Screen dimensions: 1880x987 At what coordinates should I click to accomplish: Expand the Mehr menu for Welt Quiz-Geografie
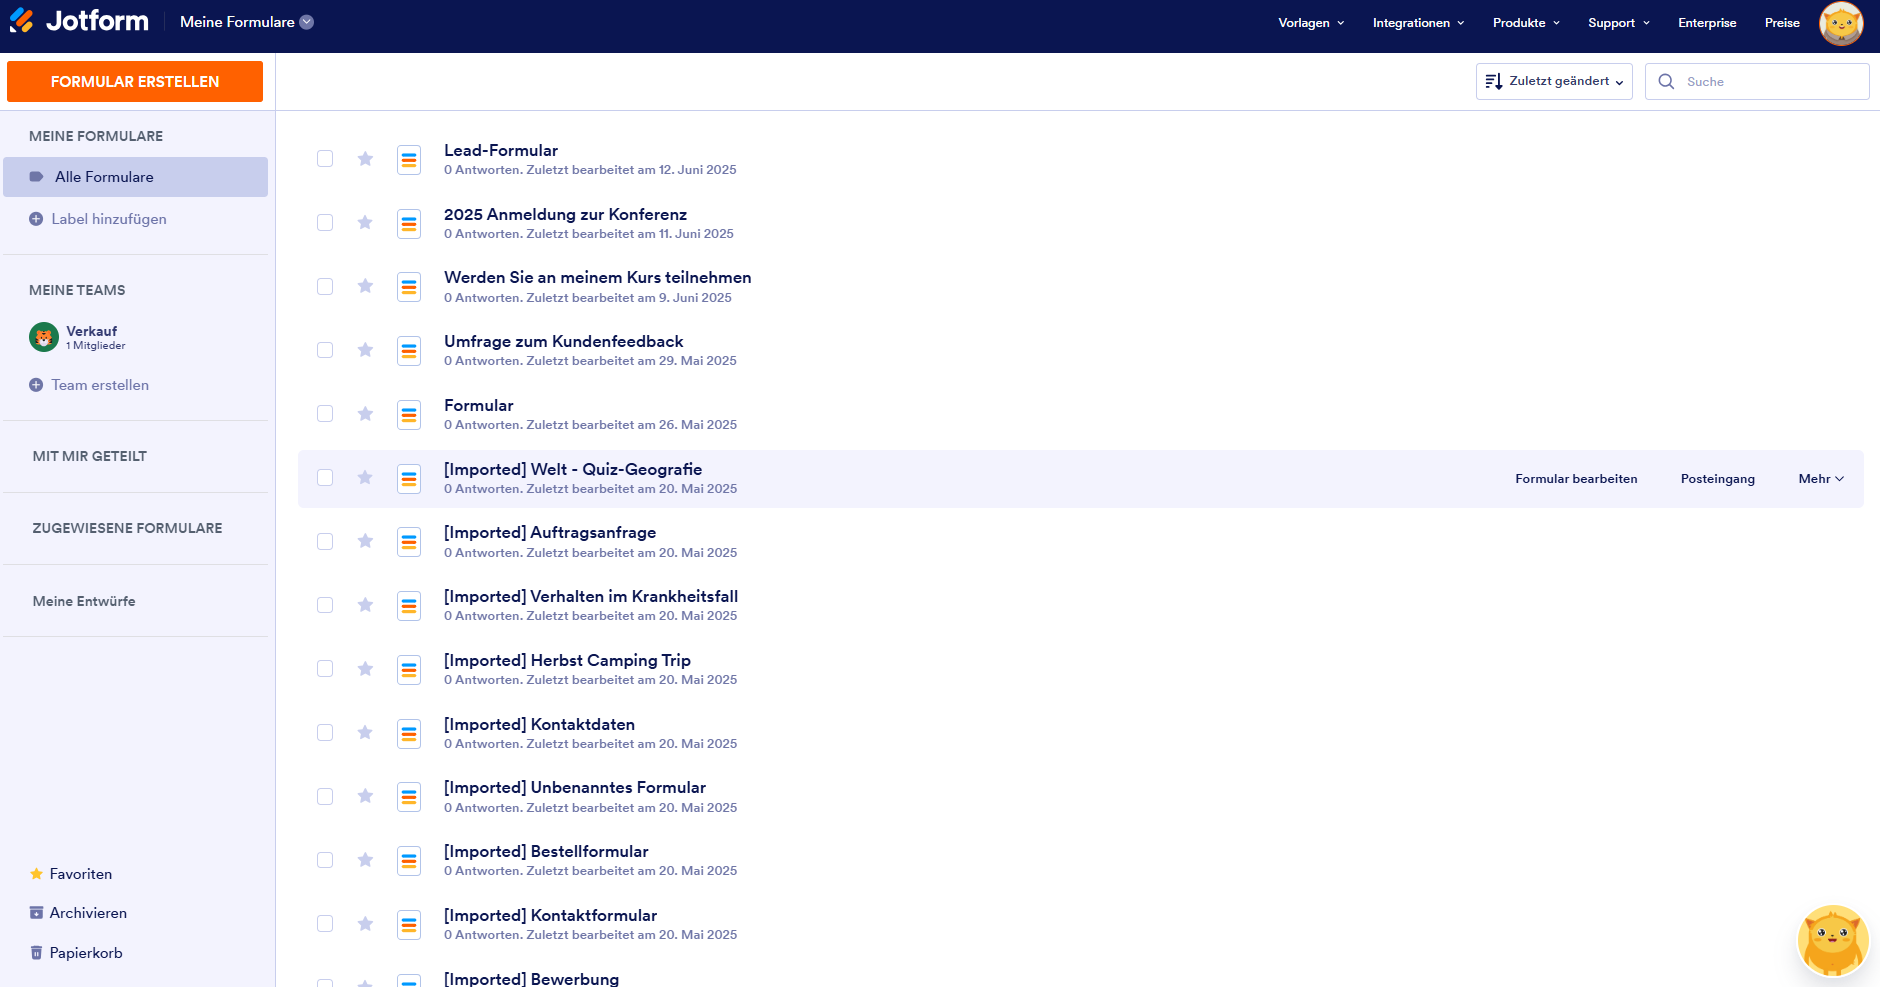tap(1820, 478)
